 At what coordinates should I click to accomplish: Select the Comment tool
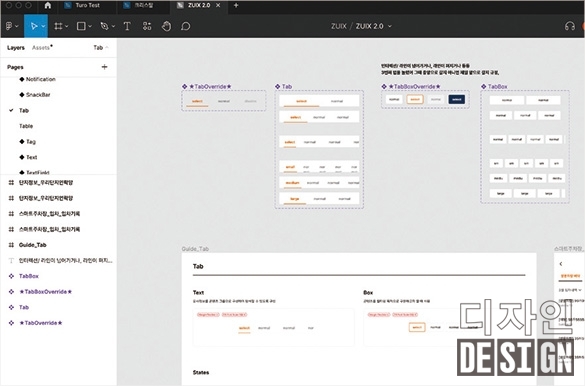click(x=185, y=26)
